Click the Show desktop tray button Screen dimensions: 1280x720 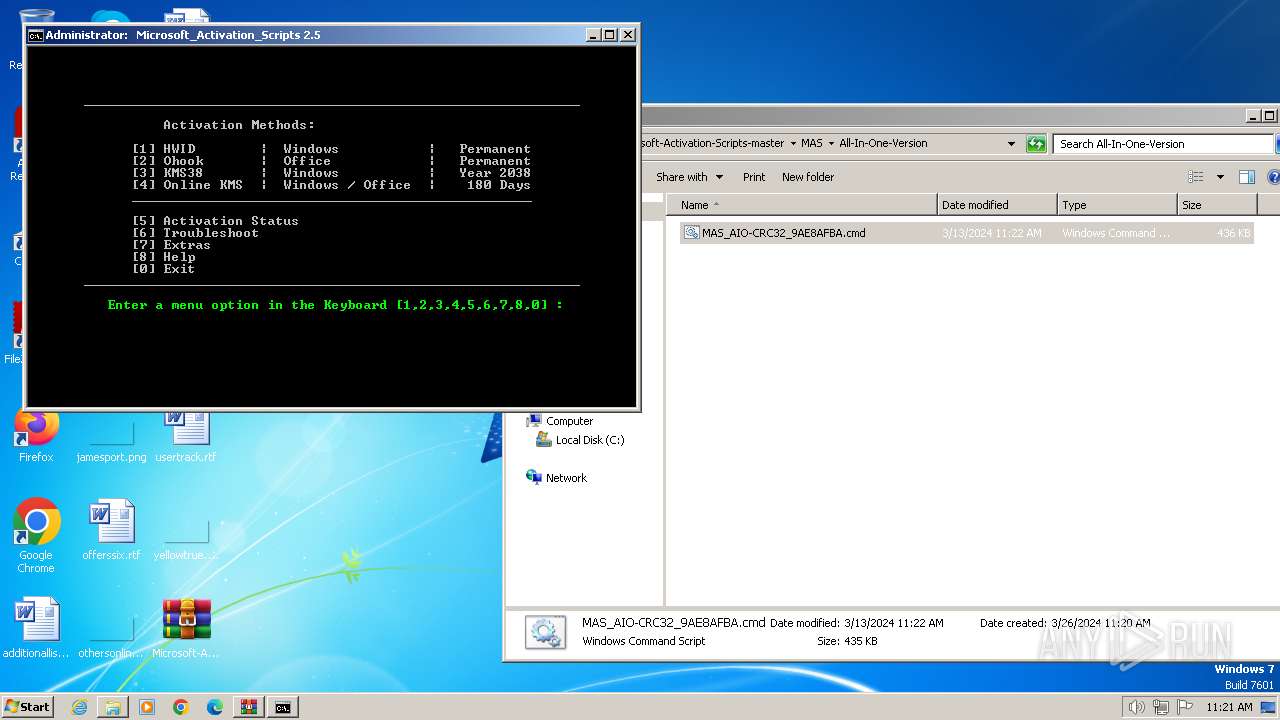click(1268, 707)
